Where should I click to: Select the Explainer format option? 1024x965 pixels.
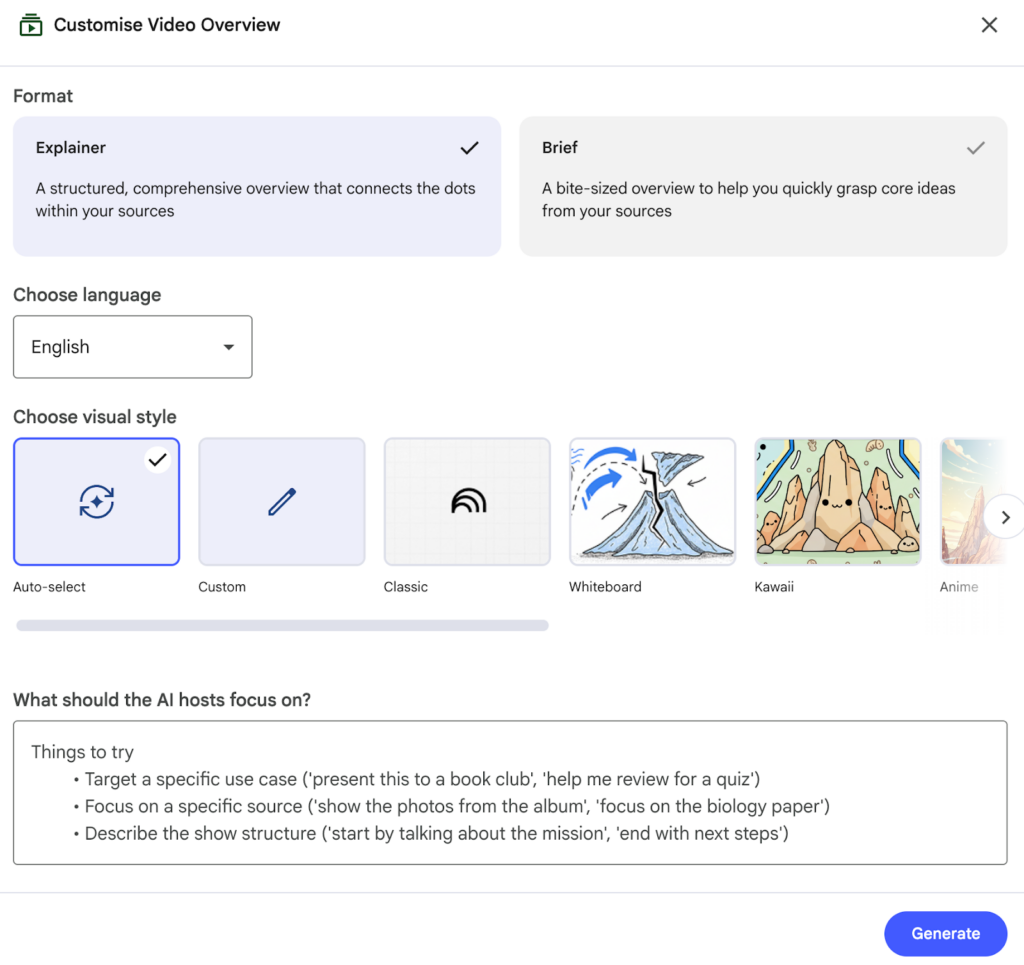[x=256, y=186]
